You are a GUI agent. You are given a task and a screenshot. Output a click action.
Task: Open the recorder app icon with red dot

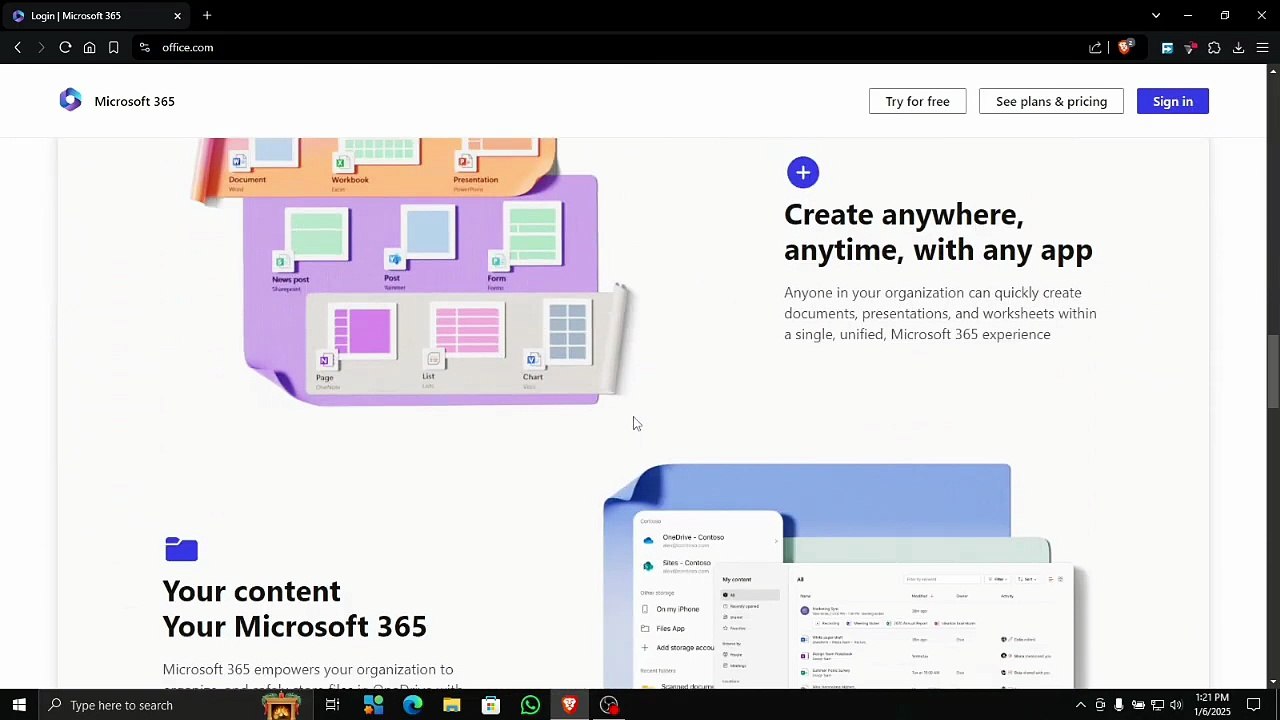(609, 705)
